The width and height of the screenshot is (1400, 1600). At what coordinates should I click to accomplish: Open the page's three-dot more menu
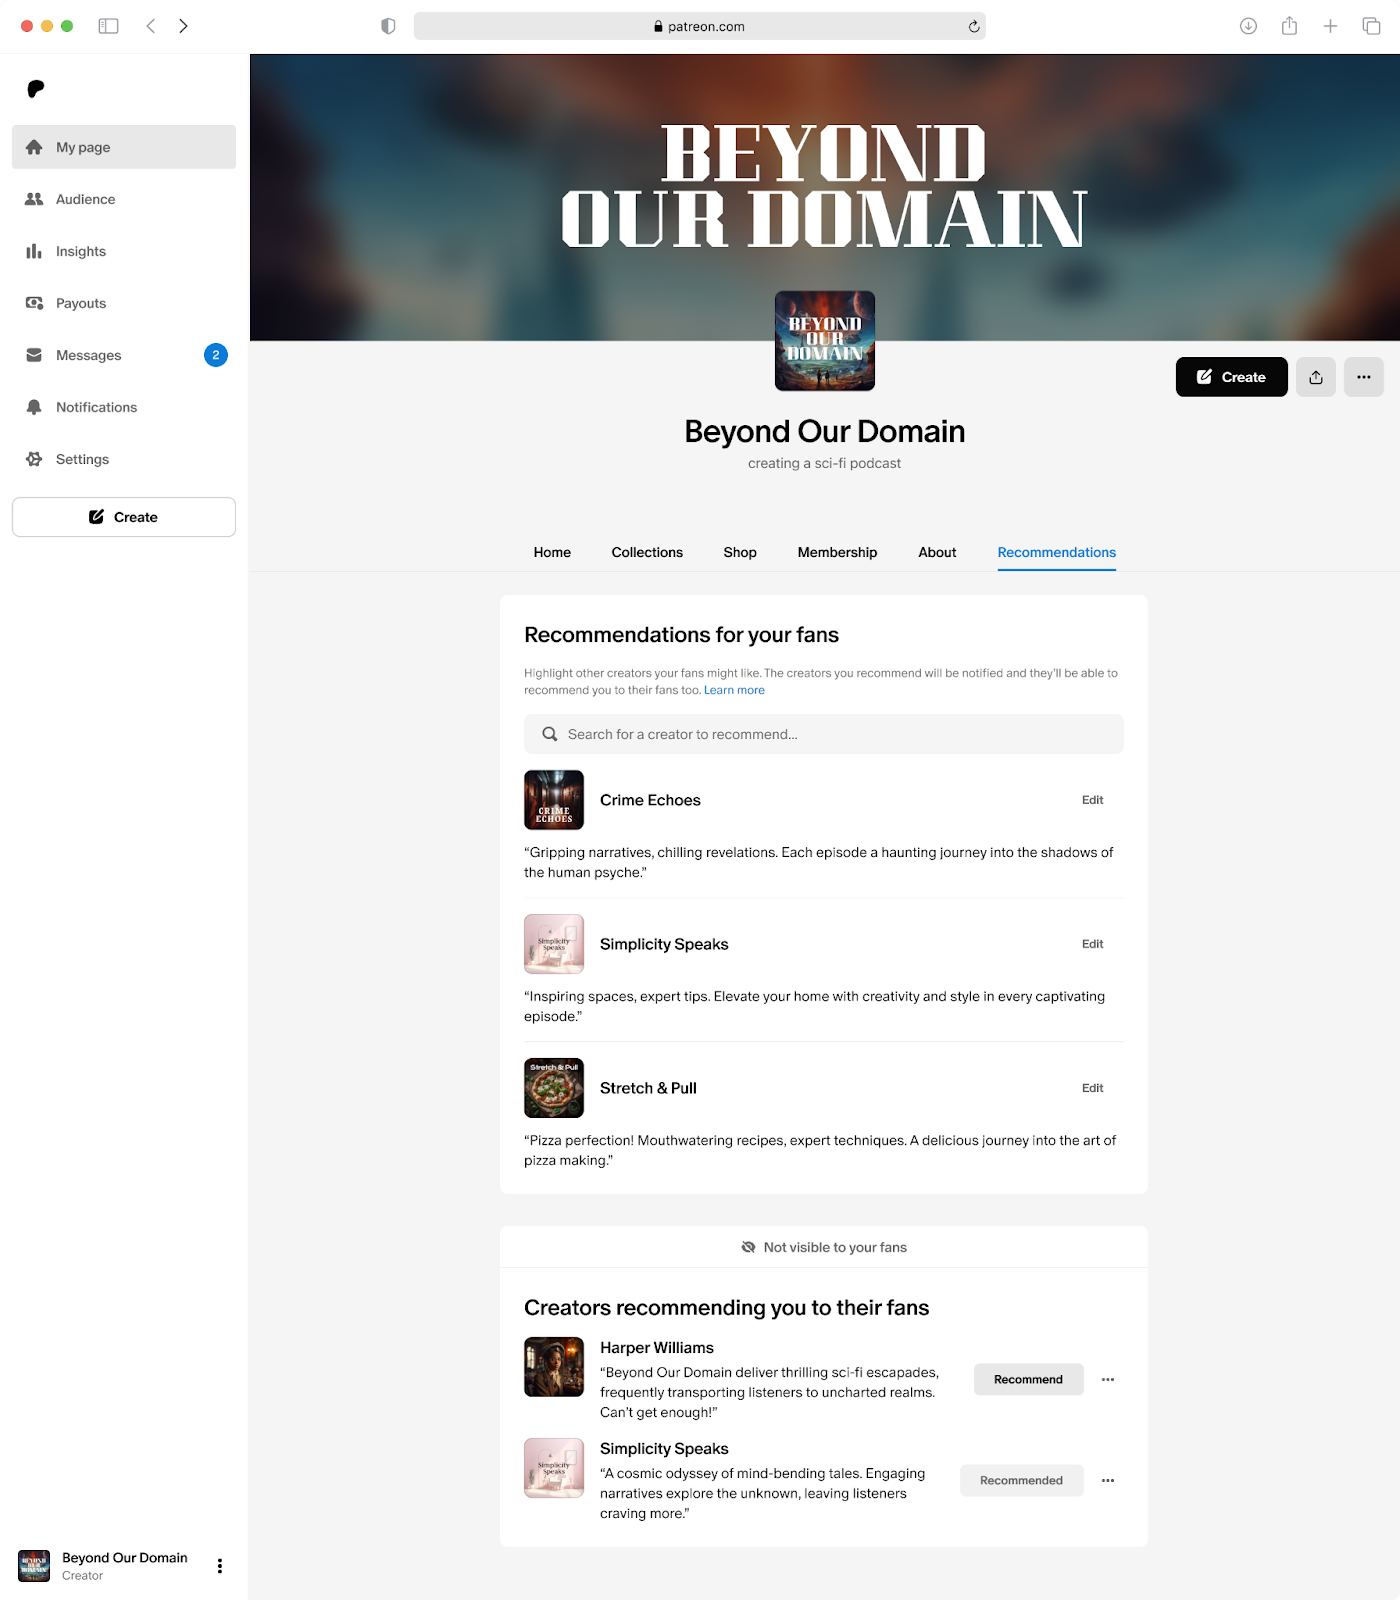(x=1363, y=377)
